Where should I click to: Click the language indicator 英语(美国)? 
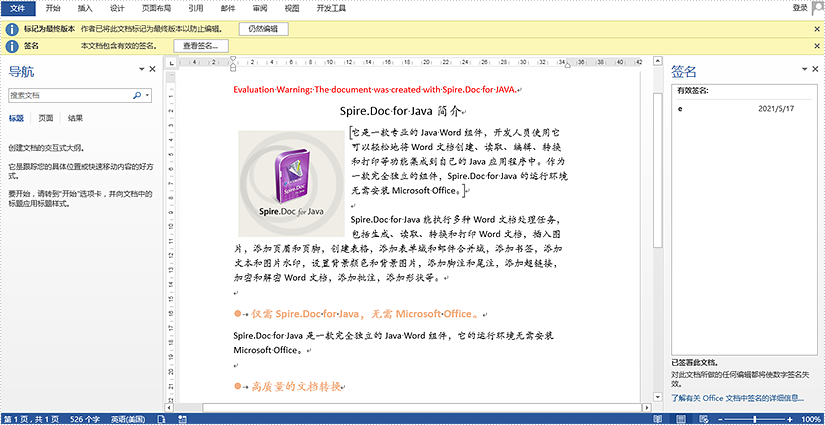128,419
